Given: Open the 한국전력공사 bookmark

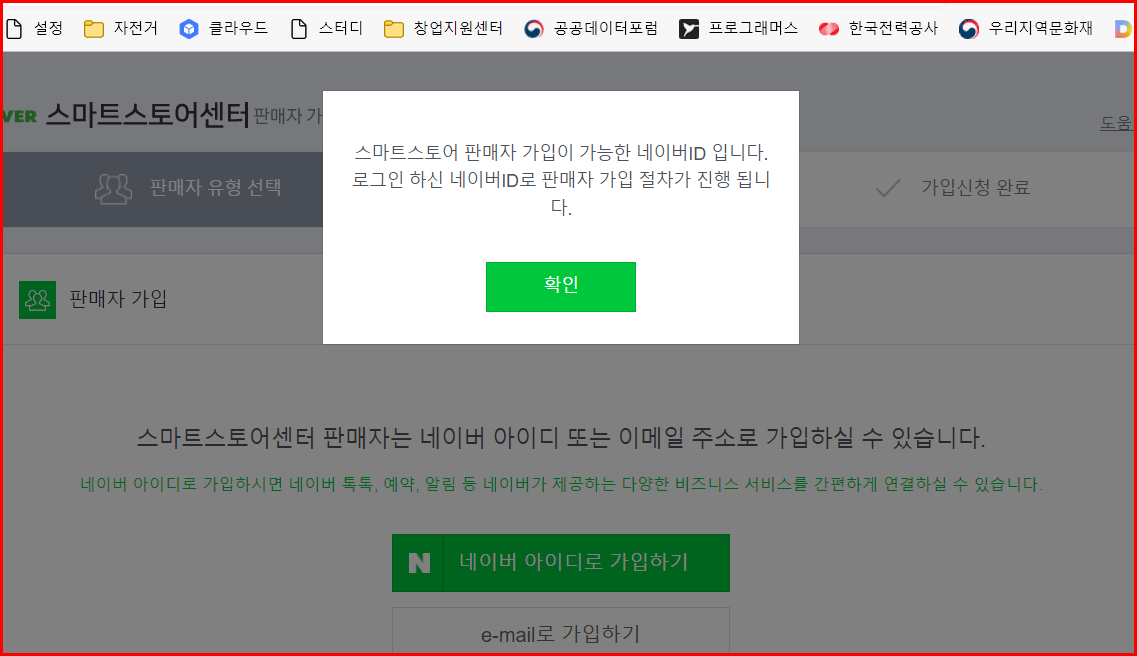Looking at the screenshot, I should click(x=878, y=28).
